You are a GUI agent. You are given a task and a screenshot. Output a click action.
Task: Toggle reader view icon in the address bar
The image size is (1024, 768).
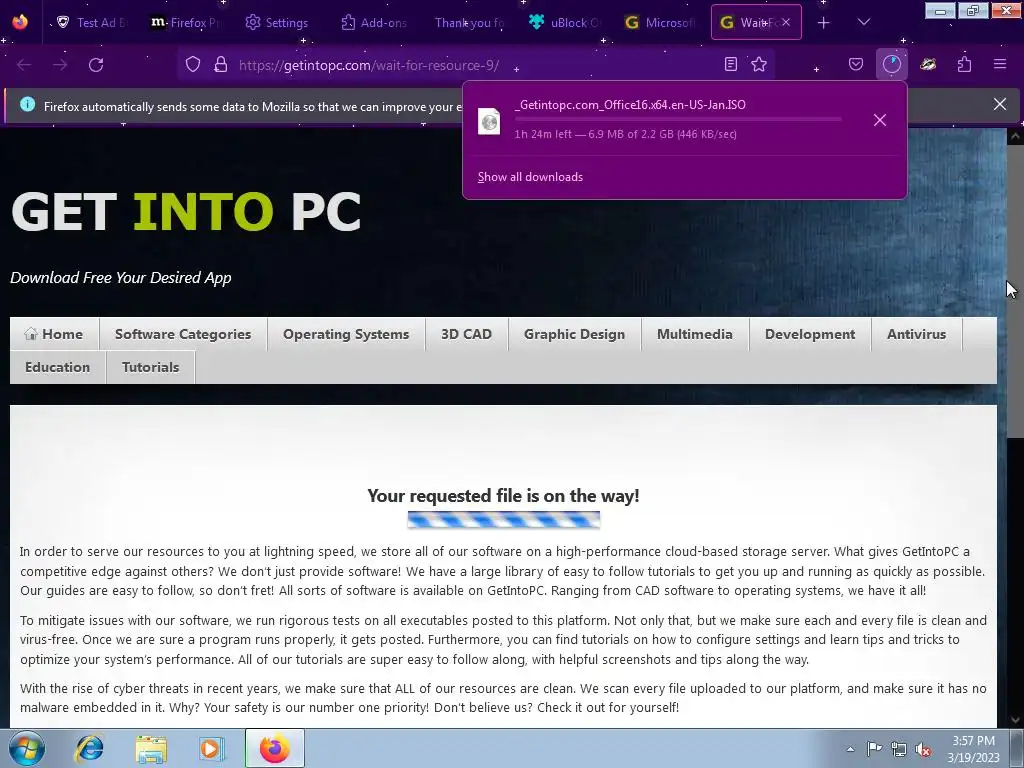(x=731, y=64)
